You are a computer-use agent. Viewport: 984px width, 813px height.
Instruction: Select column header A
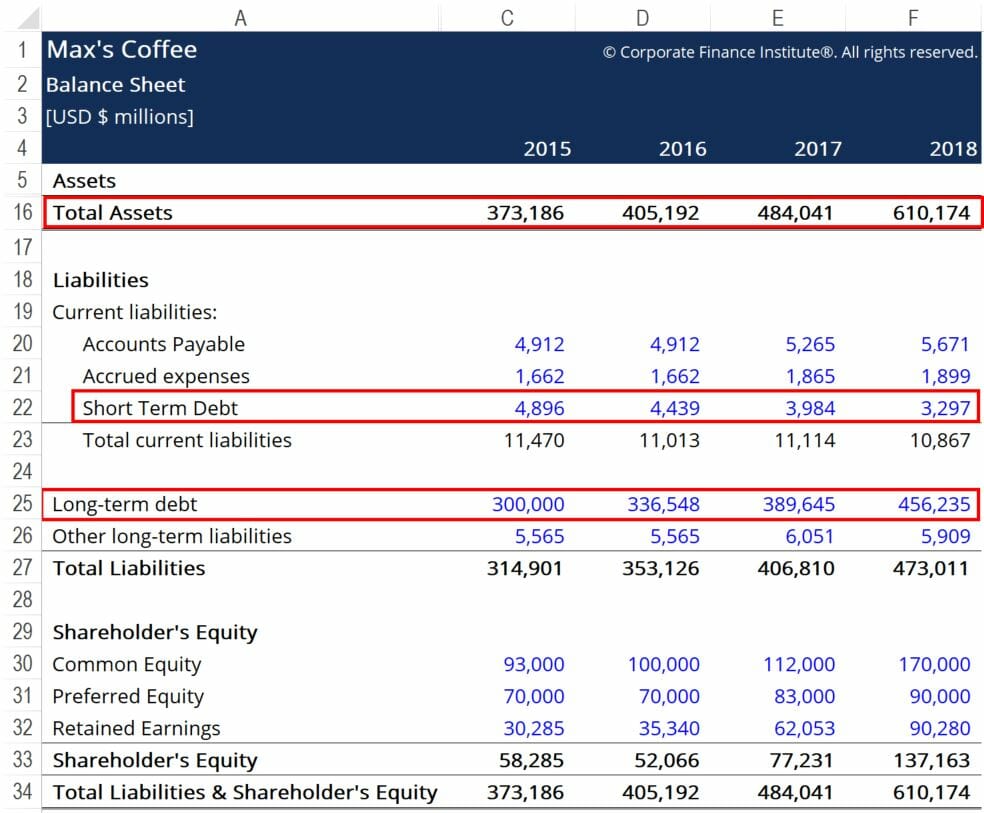click(240, 16)
